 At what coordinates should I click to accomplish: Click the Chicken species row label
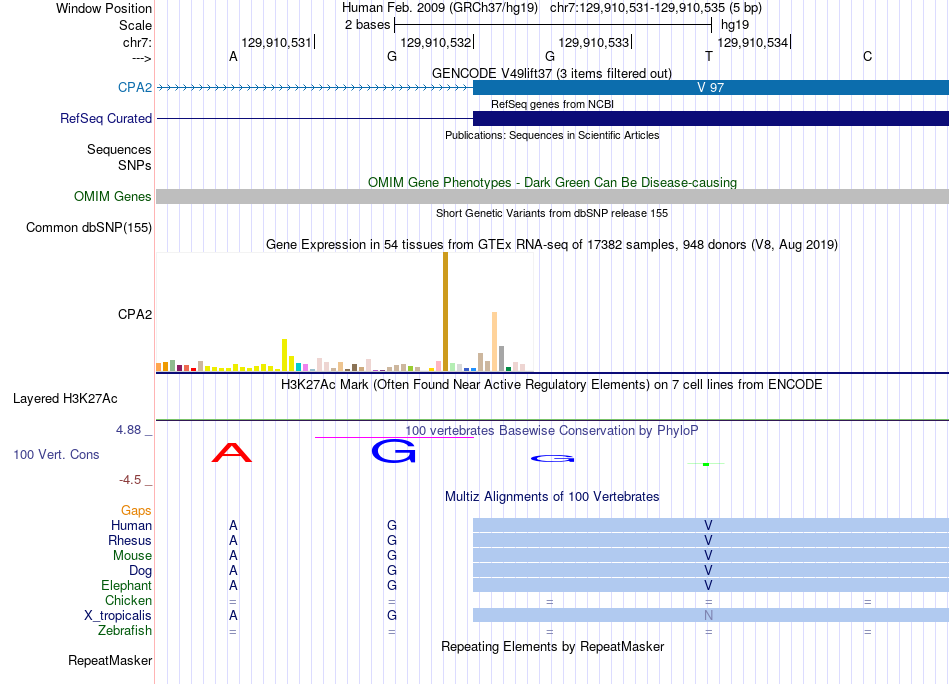pos(128,600)
